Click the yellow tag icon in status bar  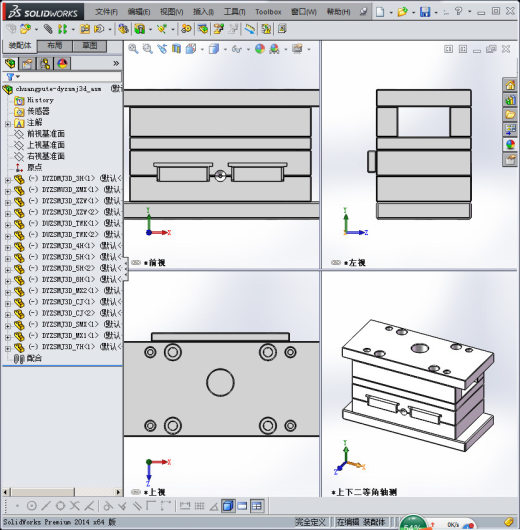(509, 522)
